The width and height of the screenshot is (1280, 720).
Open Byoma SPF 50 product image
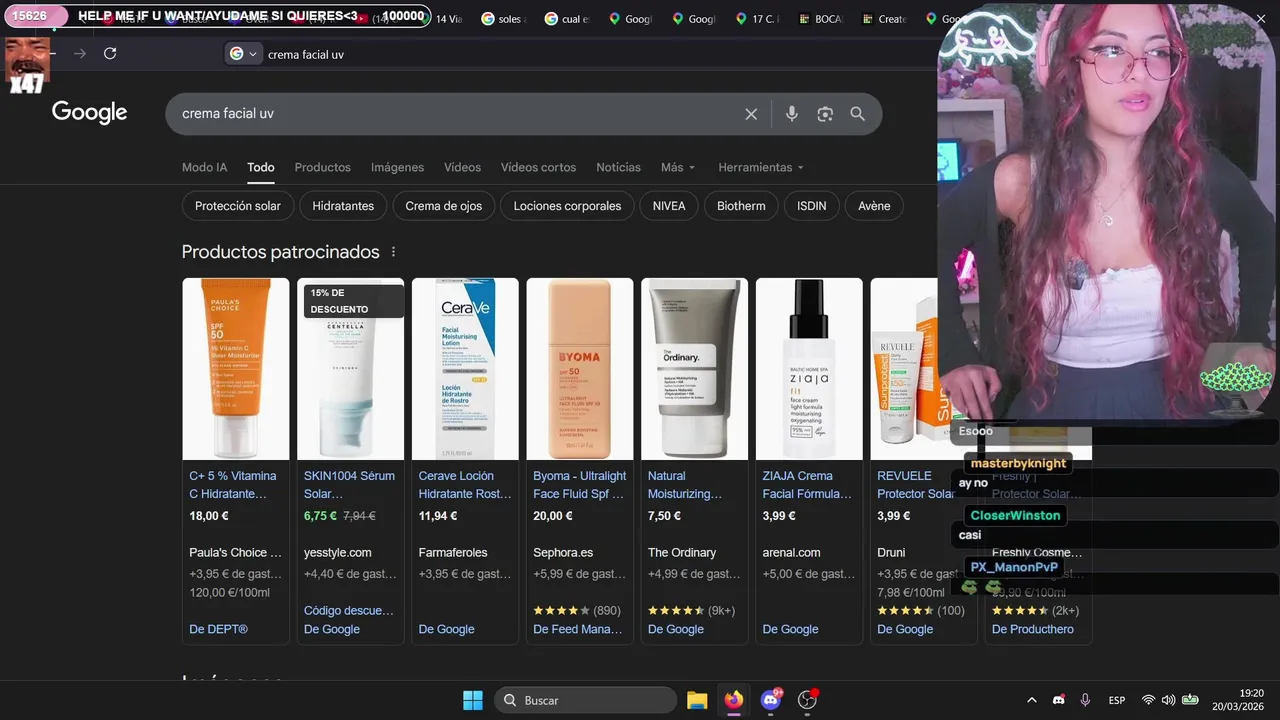click(580, 369)
